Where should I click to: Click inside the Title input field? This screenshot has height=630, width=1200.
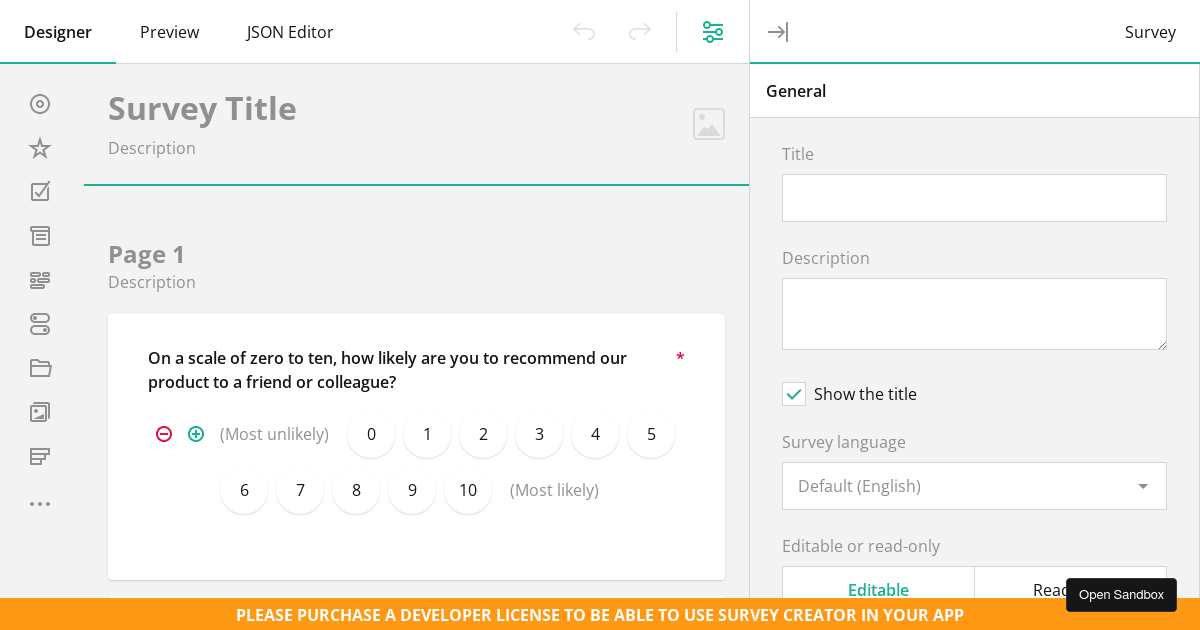coord(974,198)
